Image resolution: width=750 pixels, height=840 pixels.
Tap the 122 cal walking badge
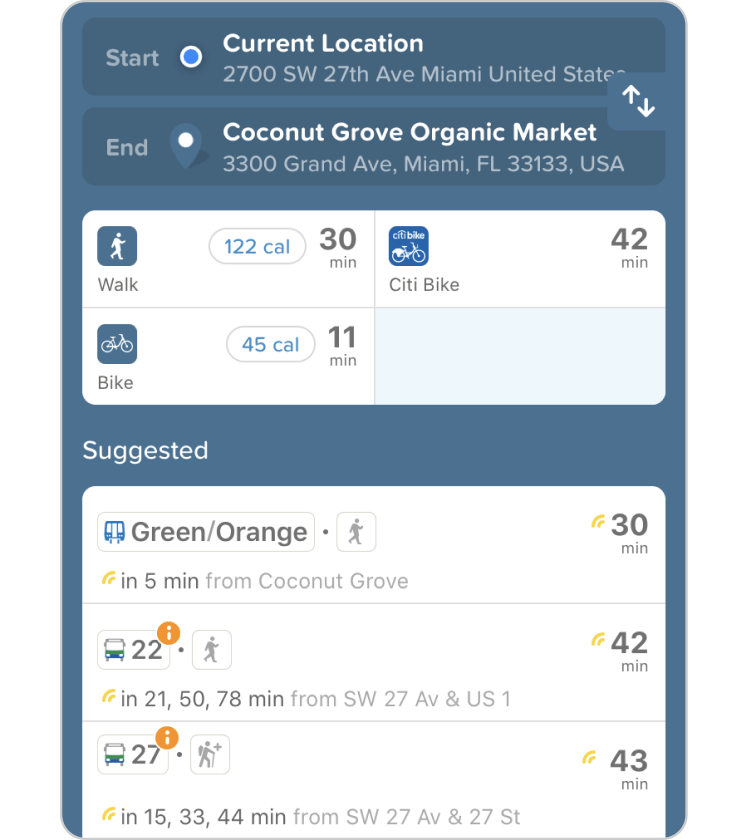tap(257, 247)
